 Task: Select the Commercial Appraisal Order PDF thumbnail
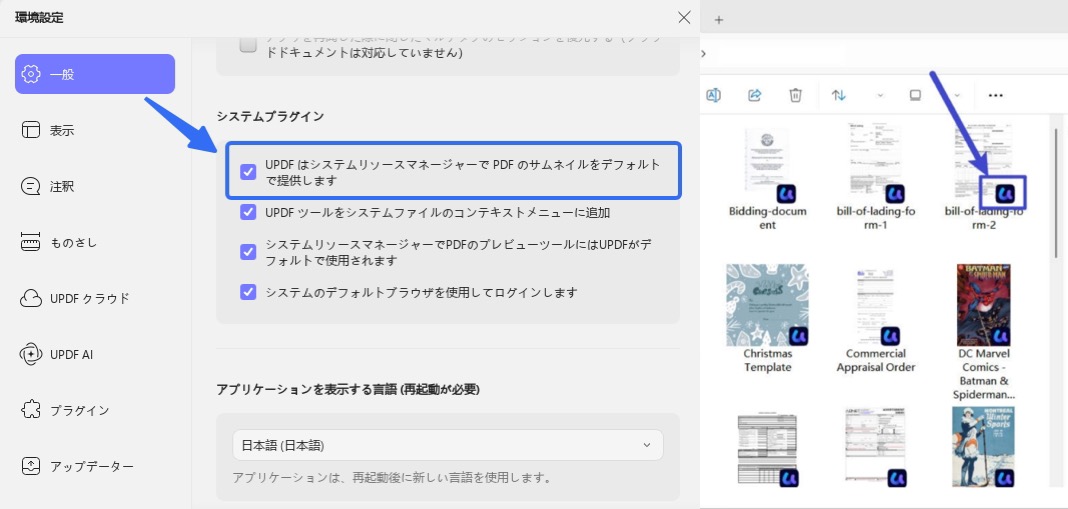coord(876,305)
